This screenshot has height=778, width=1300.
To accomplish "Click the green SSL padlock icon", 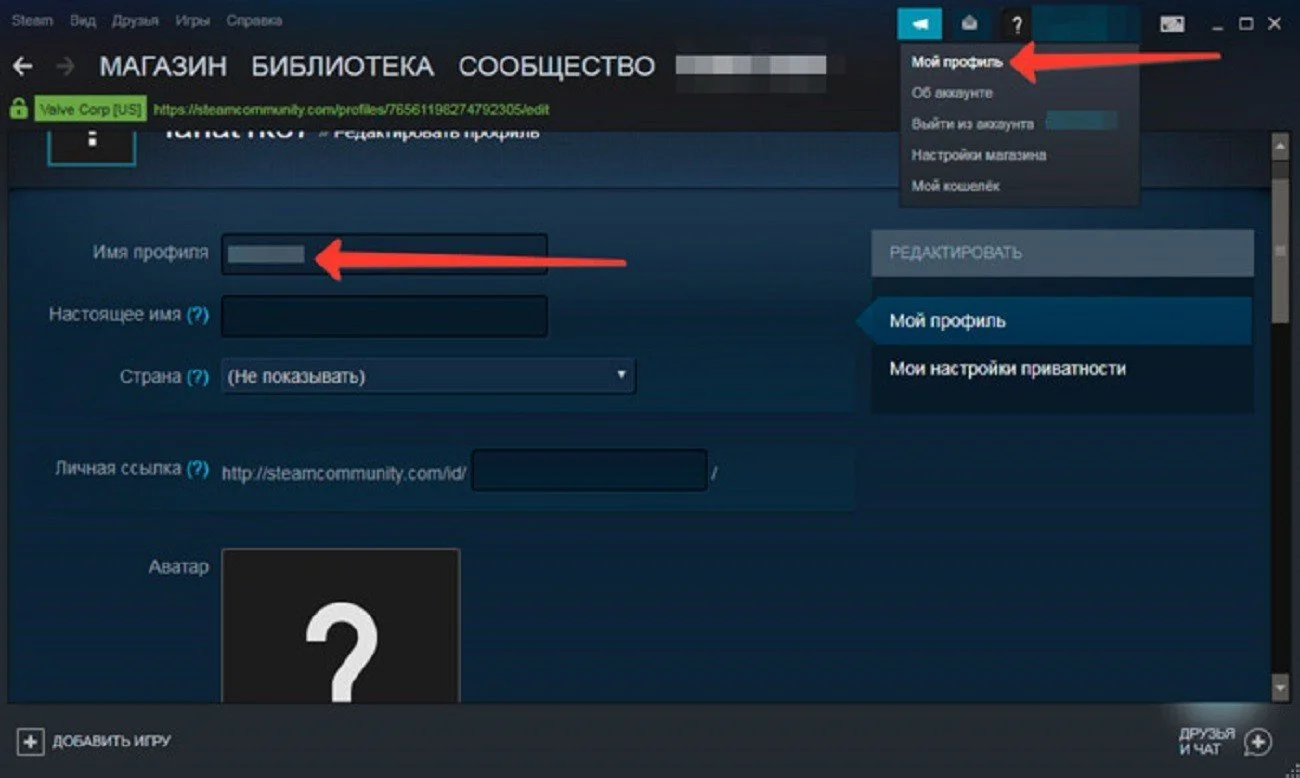I will tap(18, 107).
